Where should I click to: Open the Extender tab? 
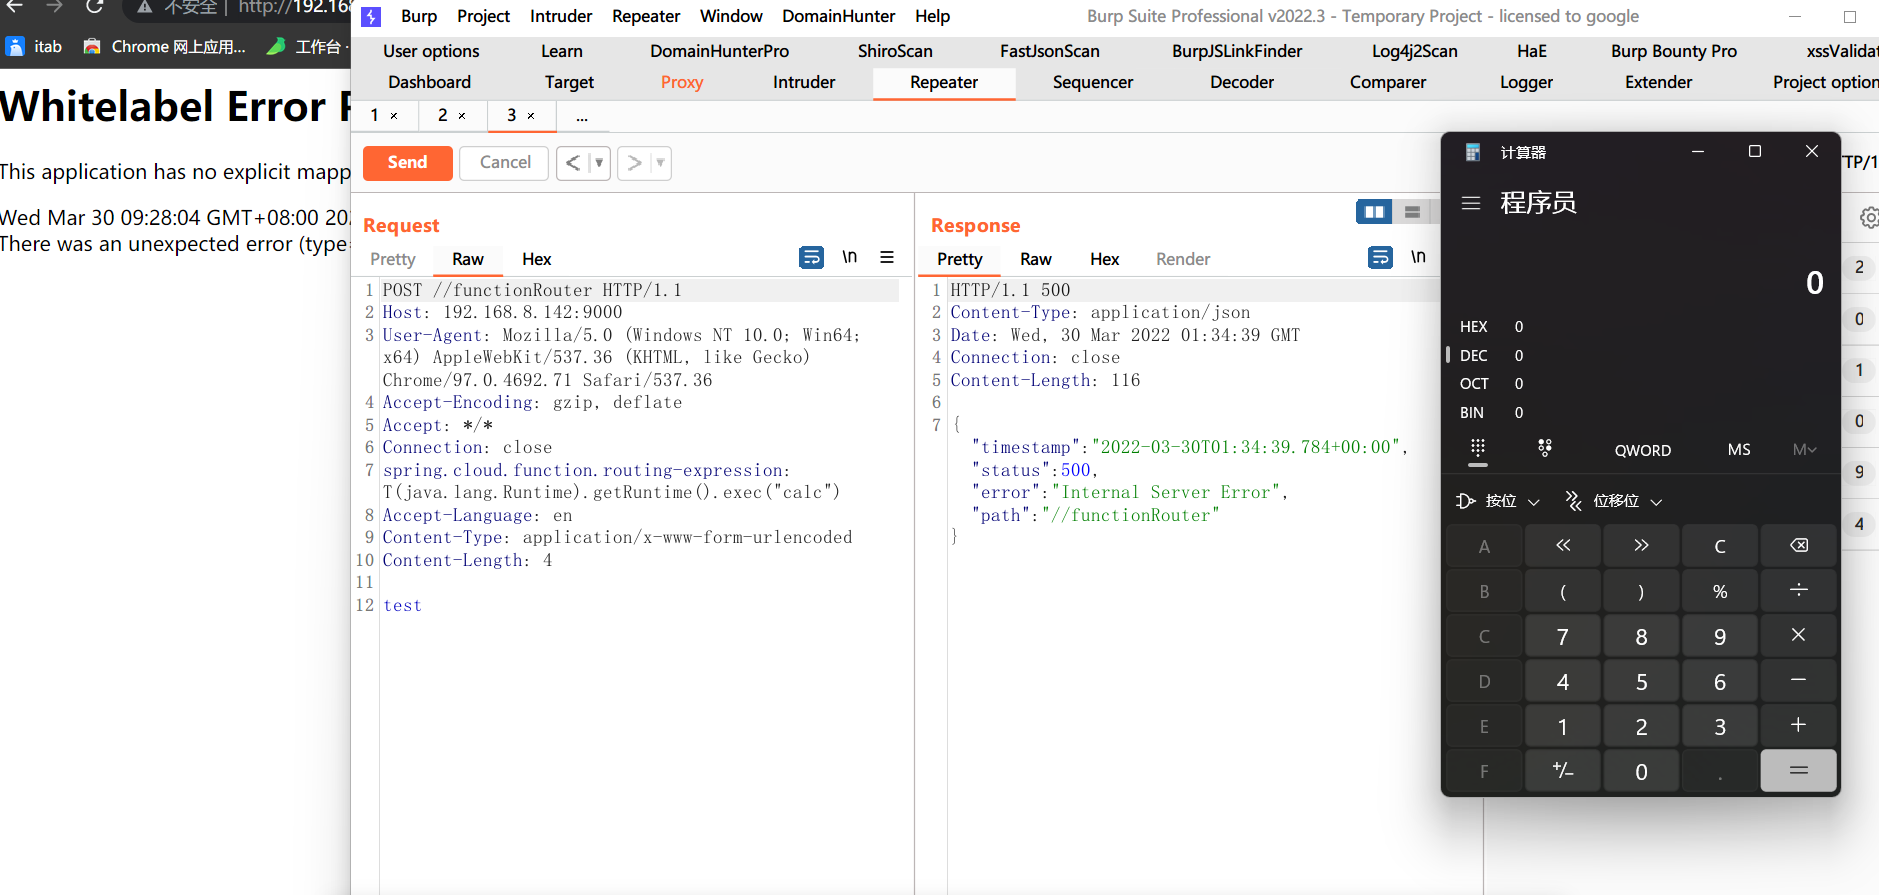pos(1658,82)
